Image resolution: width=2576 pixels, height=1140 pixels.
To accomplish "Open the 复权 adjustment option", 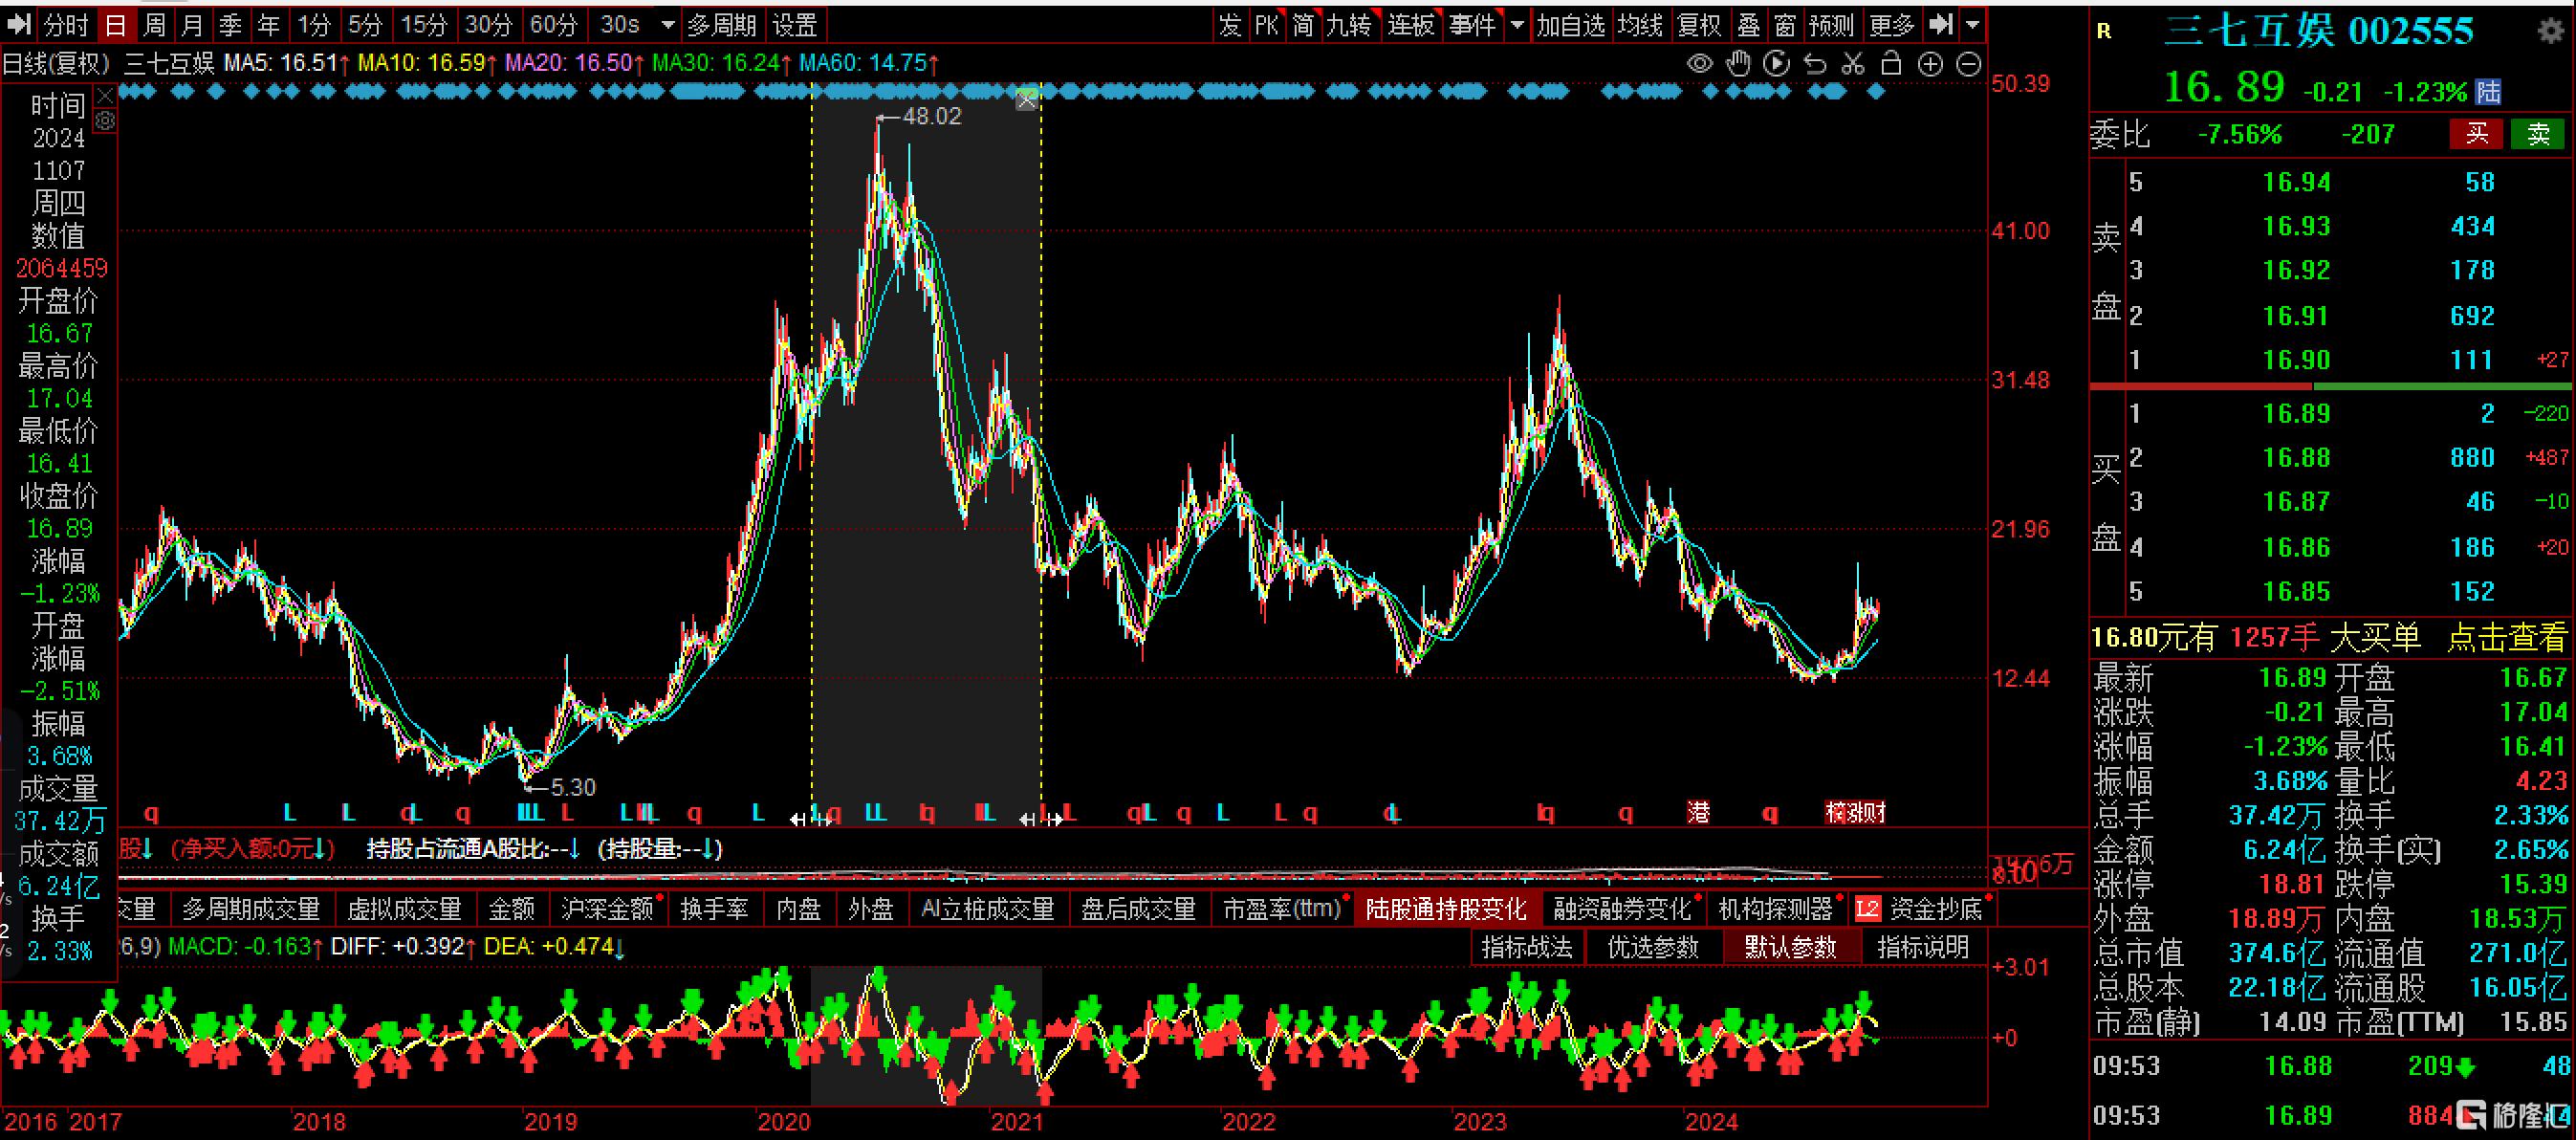I will pos(1700,25).
